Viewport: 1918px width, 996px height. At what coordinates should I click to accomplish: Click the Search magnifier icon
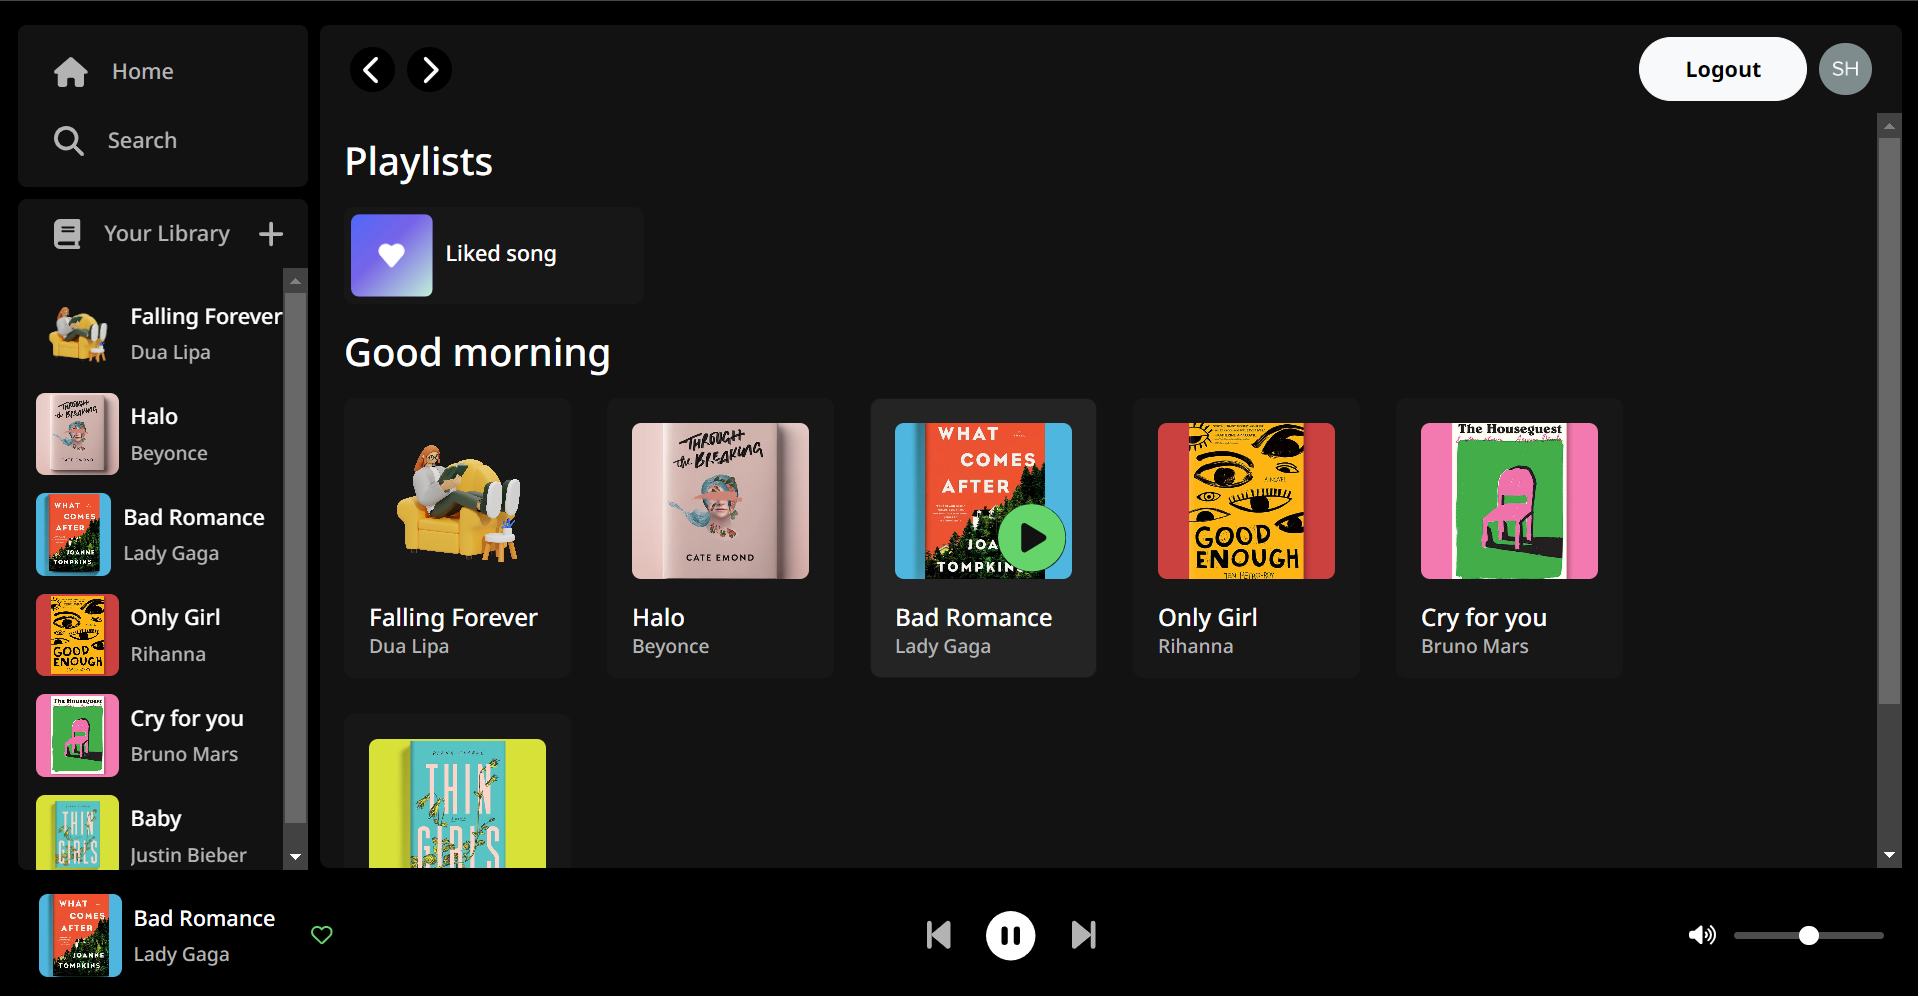point(69,141)
